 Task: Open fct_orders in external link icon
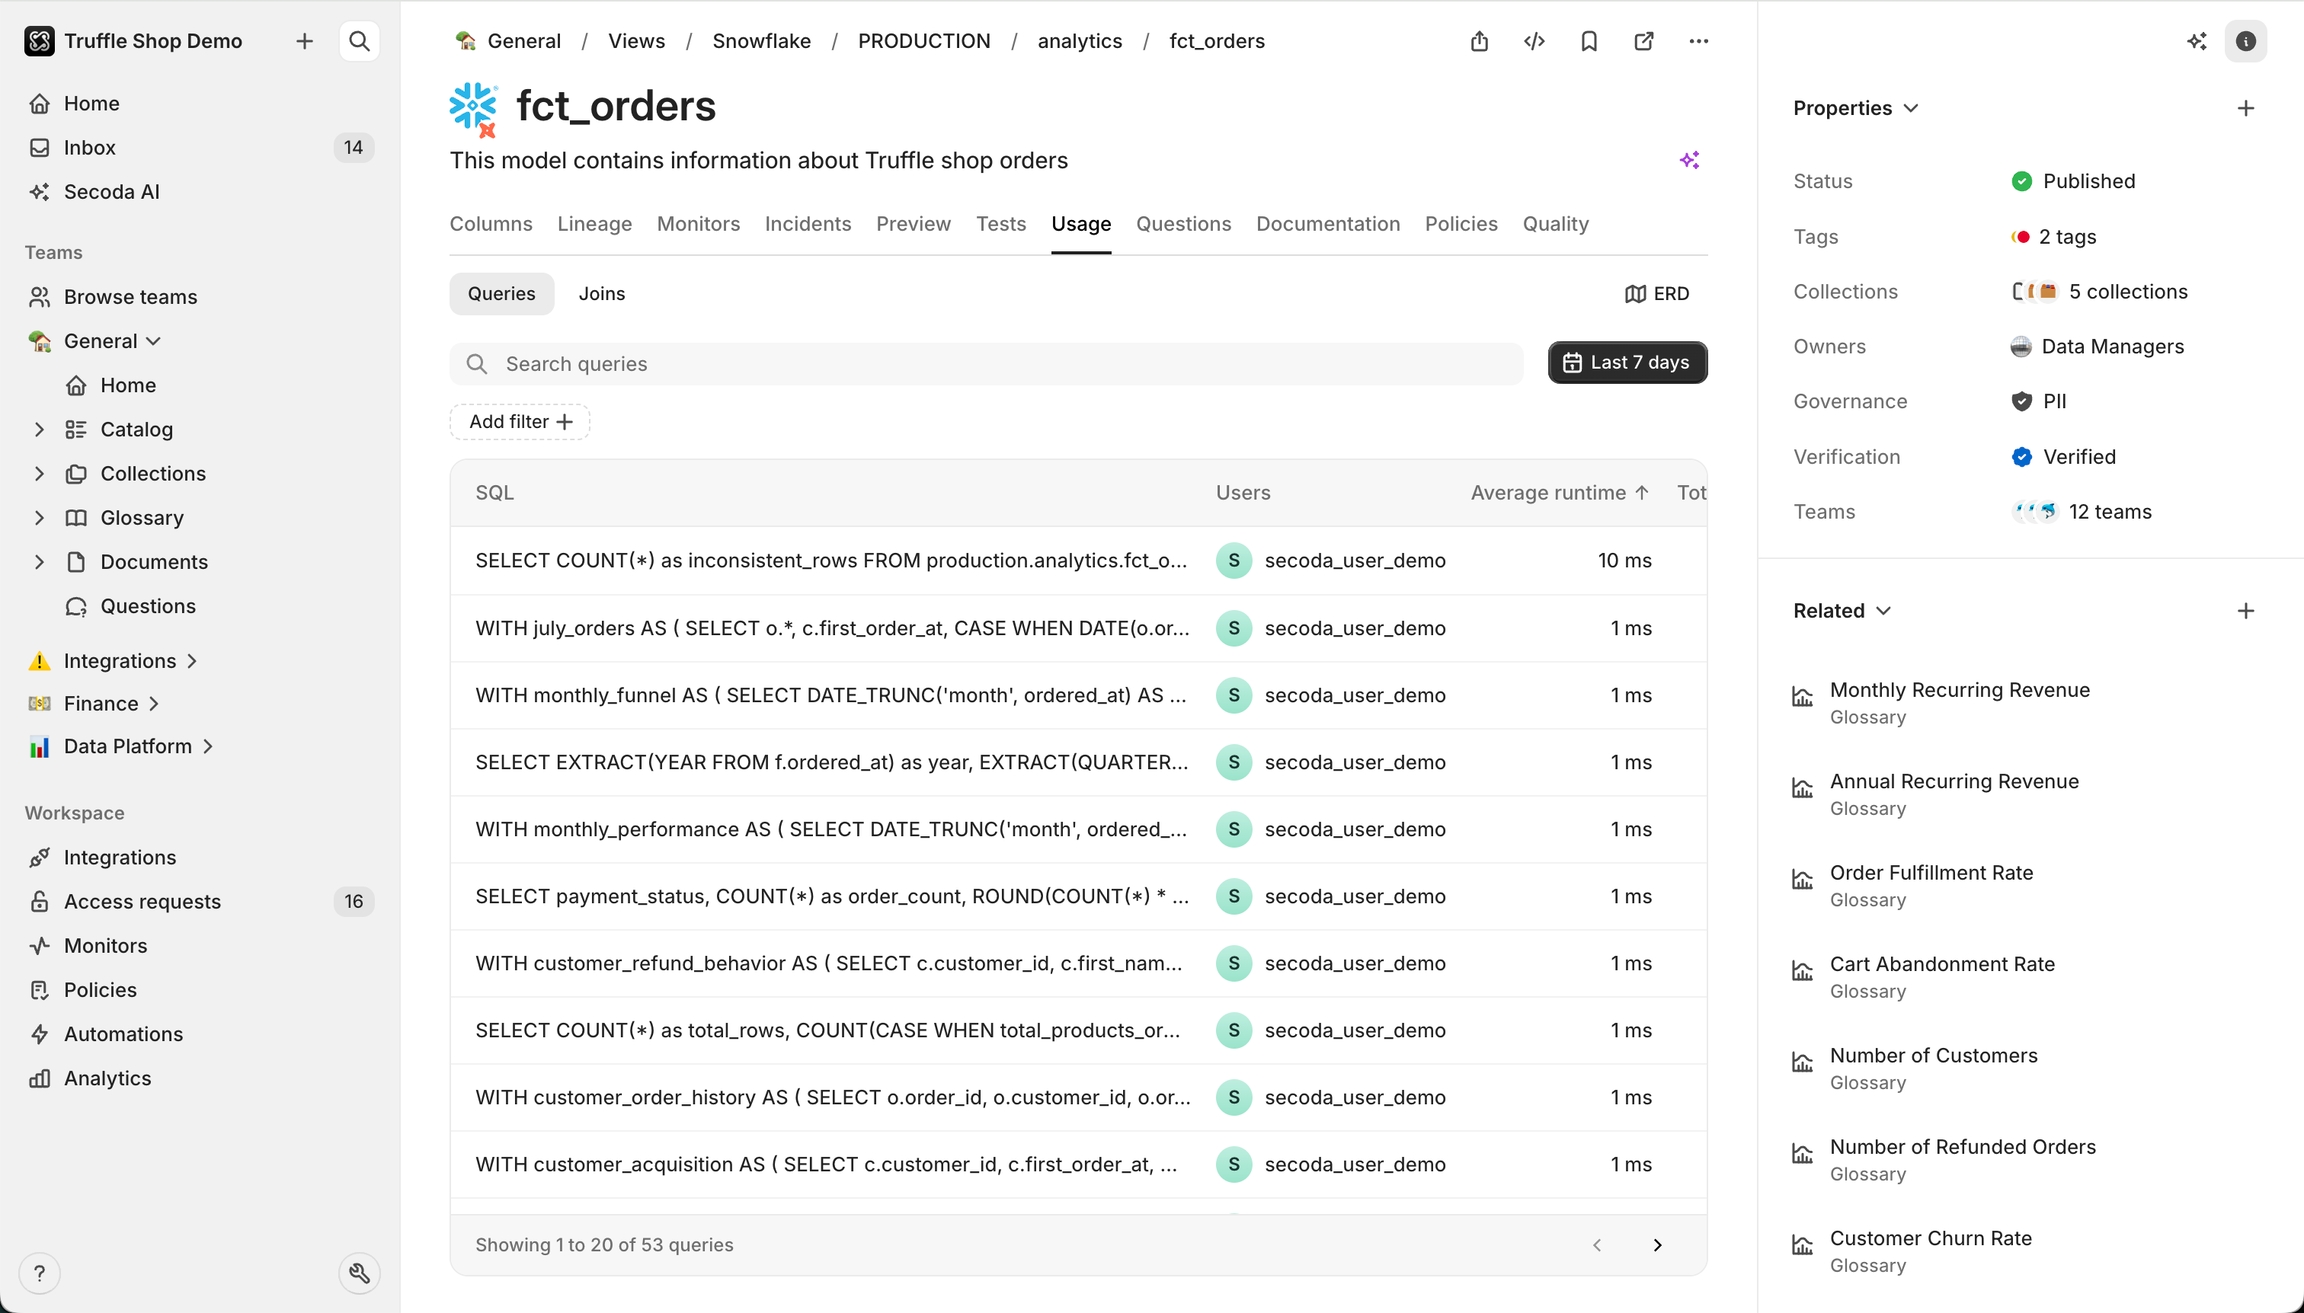pos(1644,41)
